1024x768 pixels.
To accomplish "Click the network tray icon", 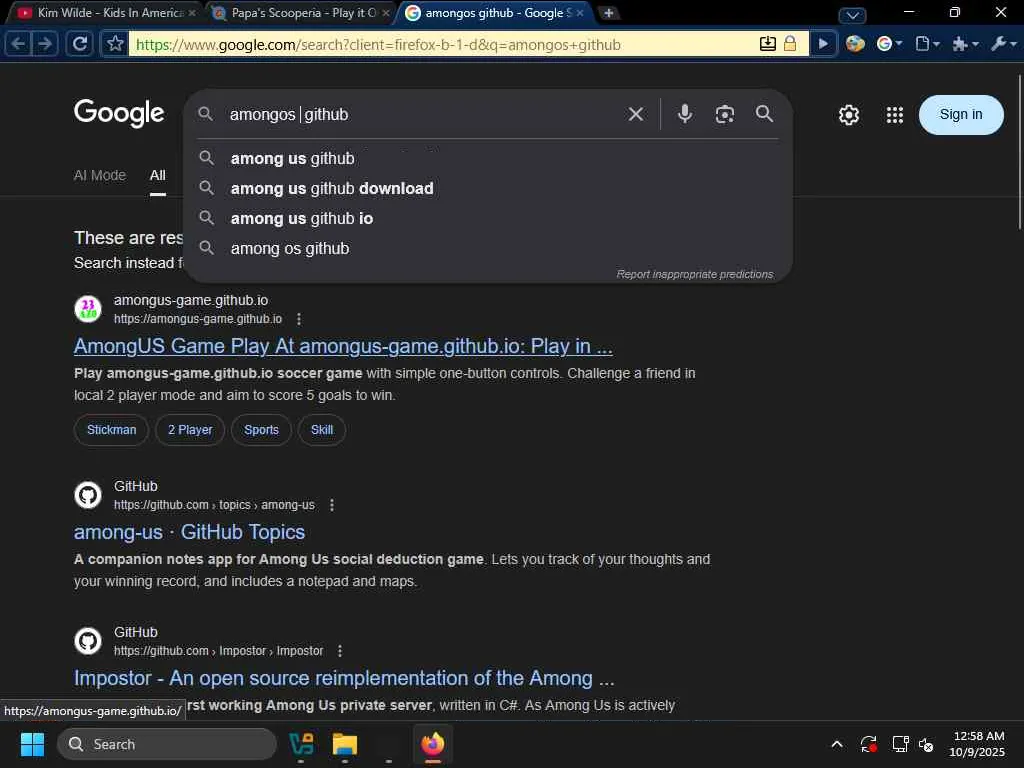I will 901,744.
